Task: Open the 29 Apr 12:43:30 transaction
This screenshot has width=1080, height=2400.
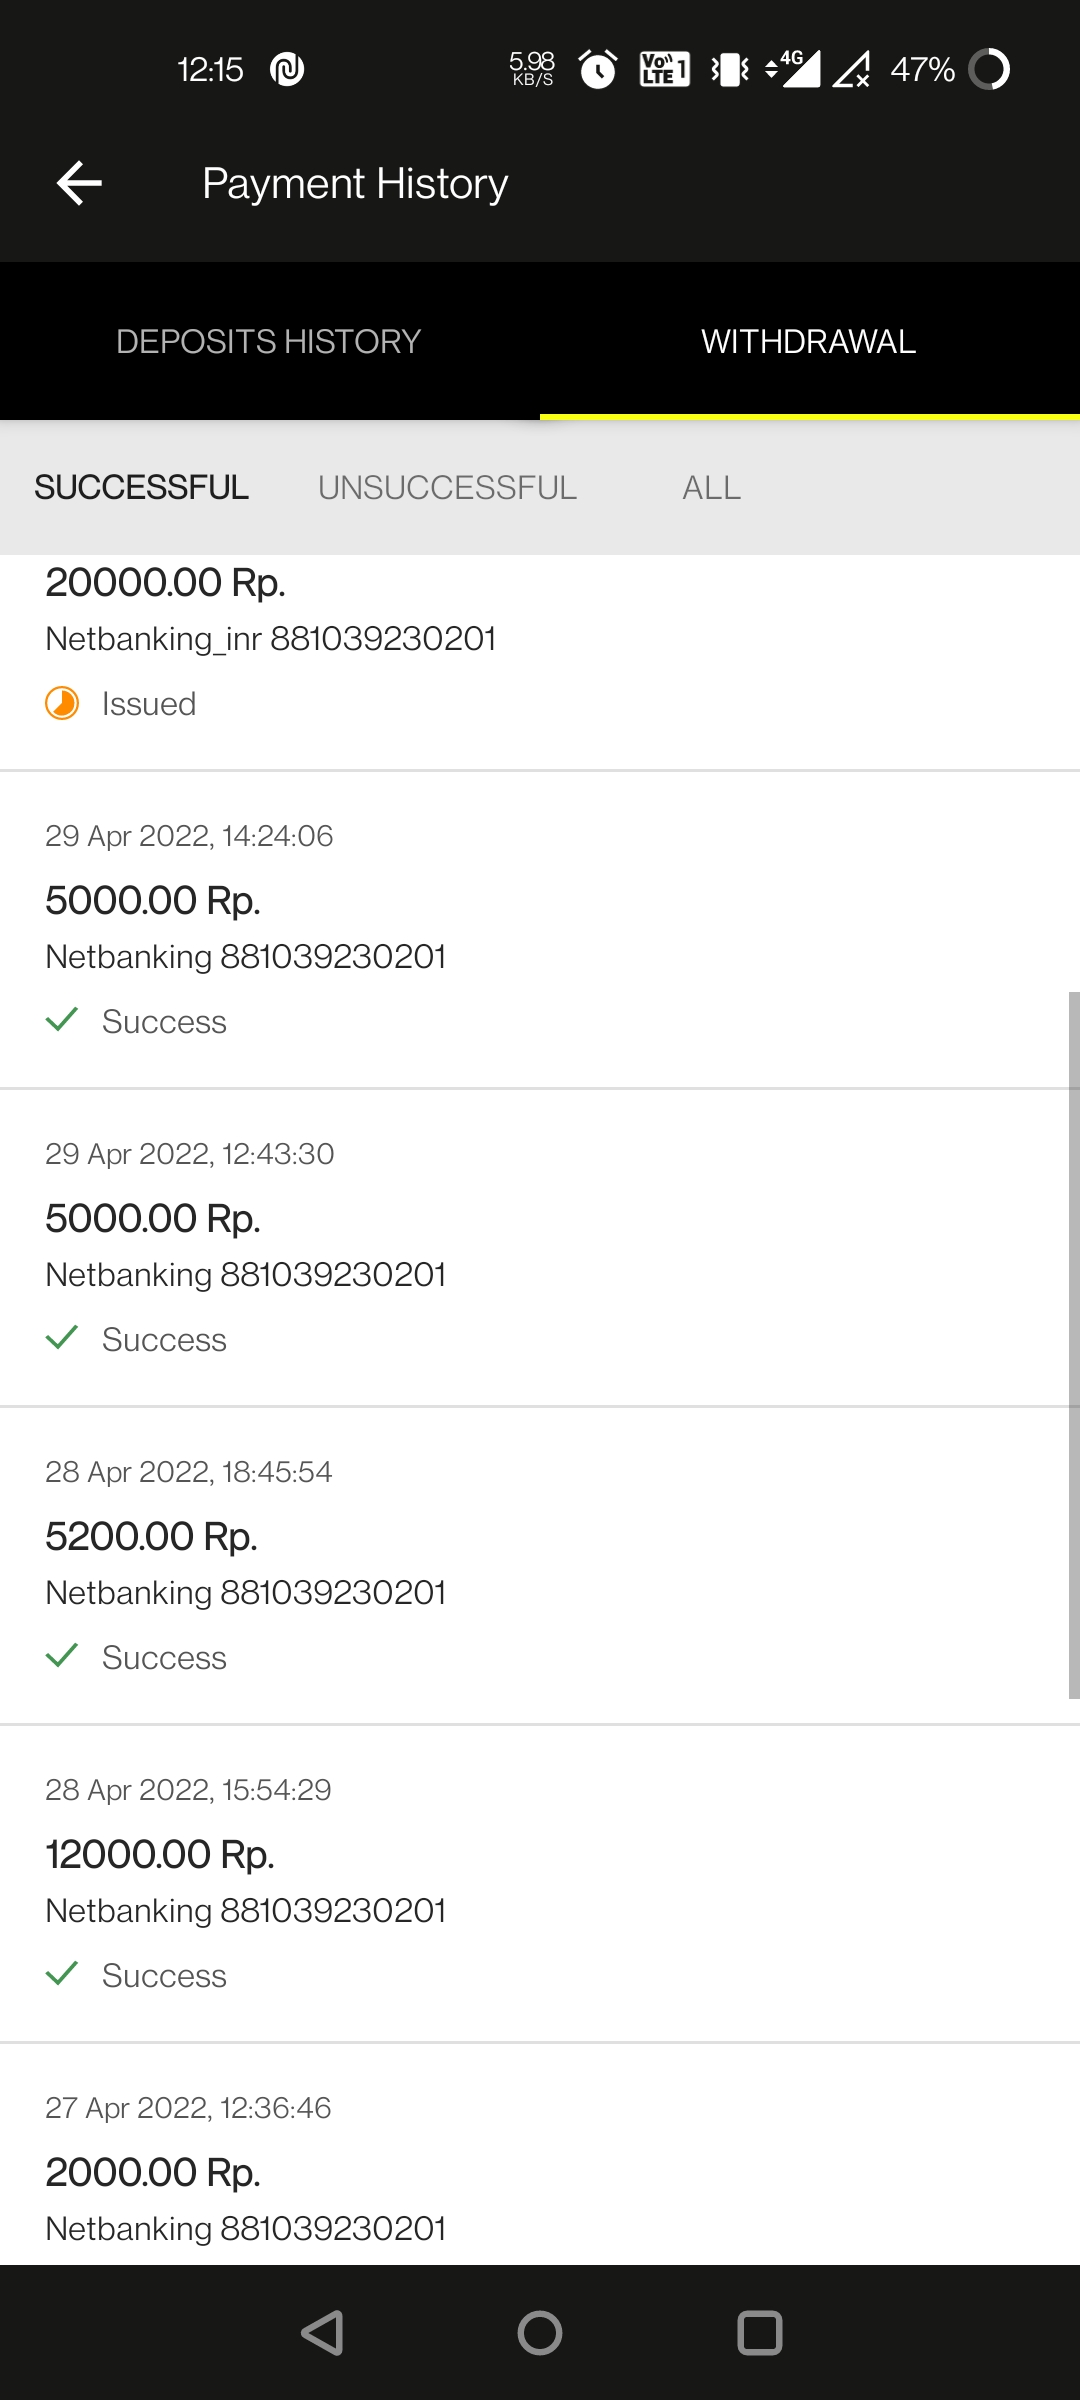Action: point(540,1245)
